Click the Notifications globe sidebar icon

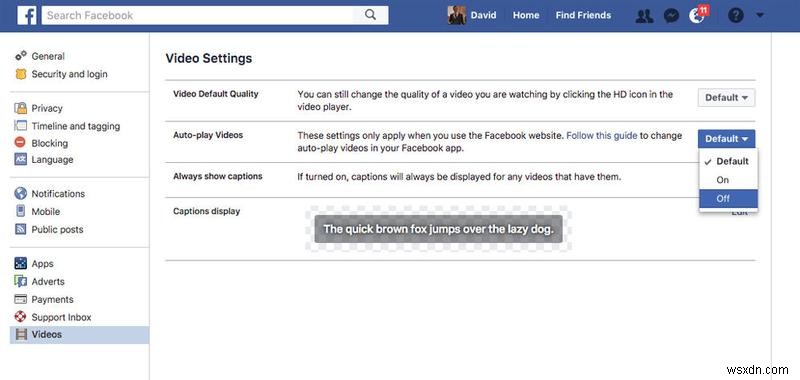20,194
